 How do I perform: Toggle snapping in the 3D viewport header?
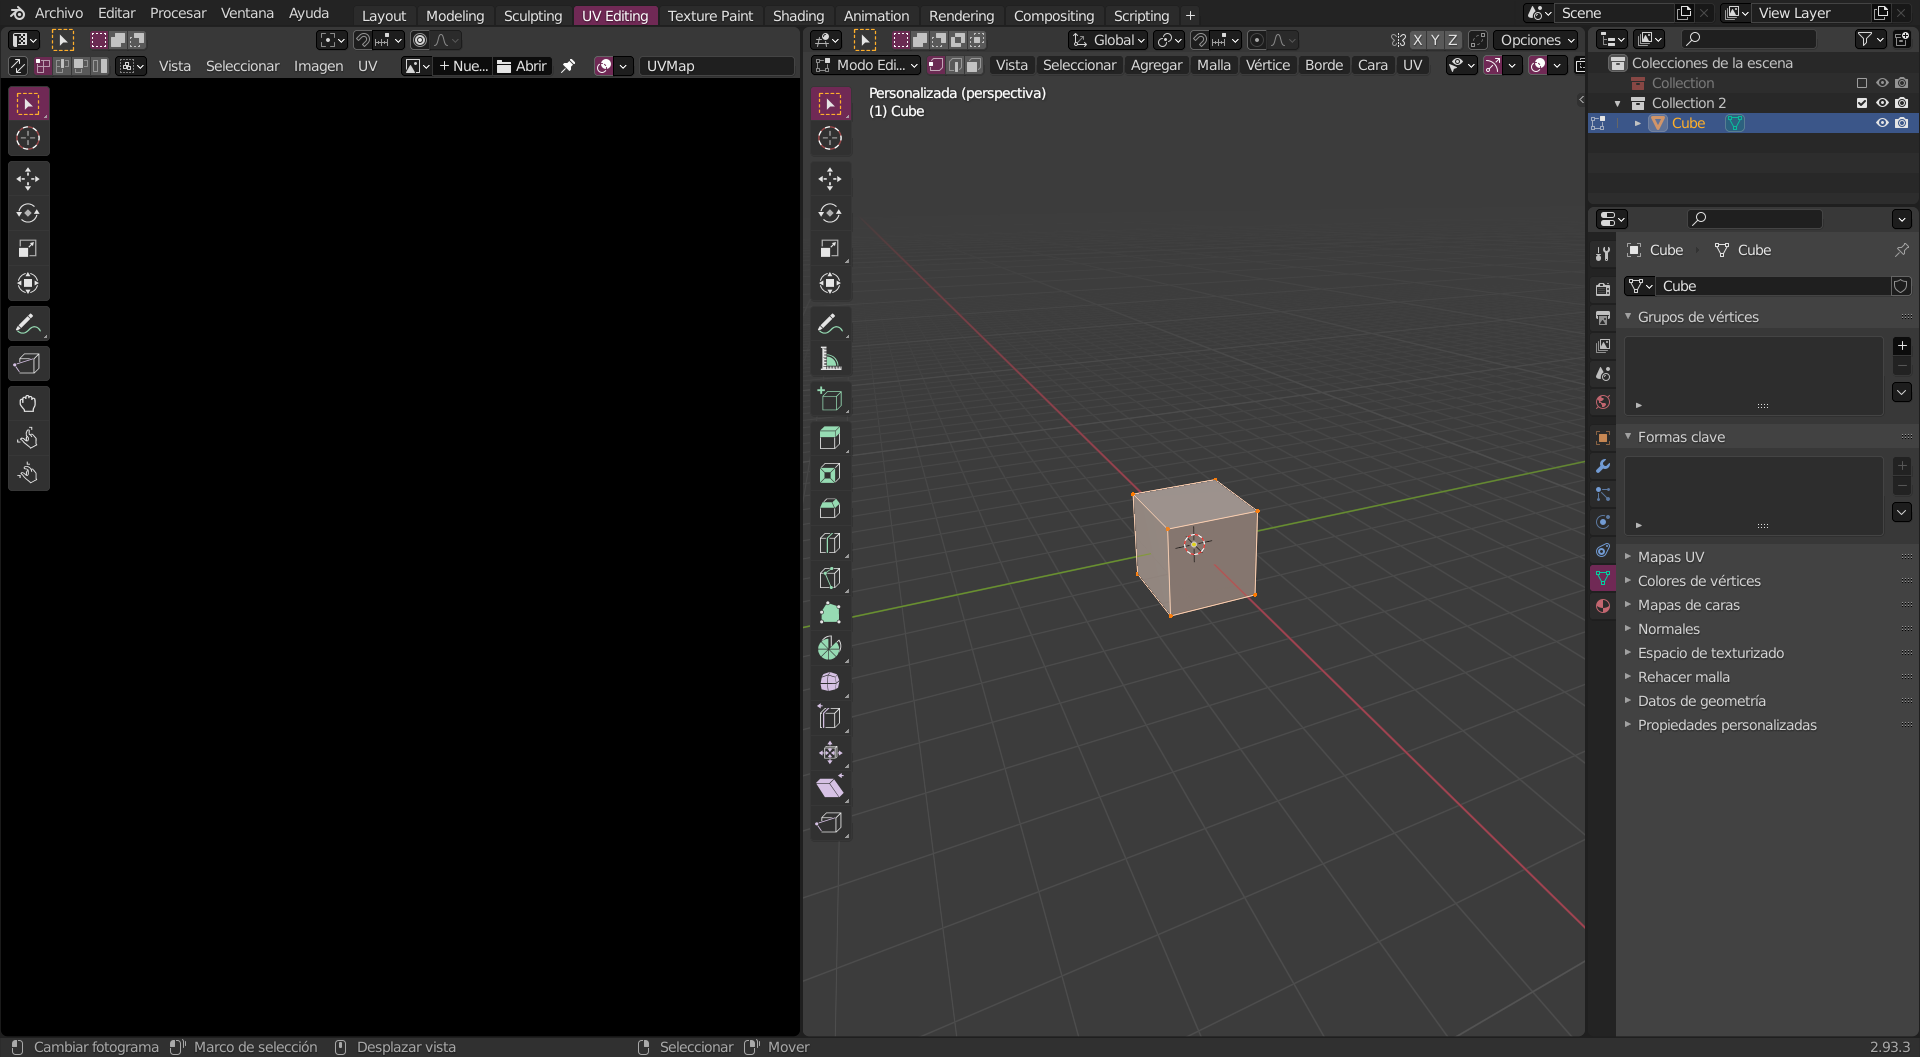[1200, 40]
